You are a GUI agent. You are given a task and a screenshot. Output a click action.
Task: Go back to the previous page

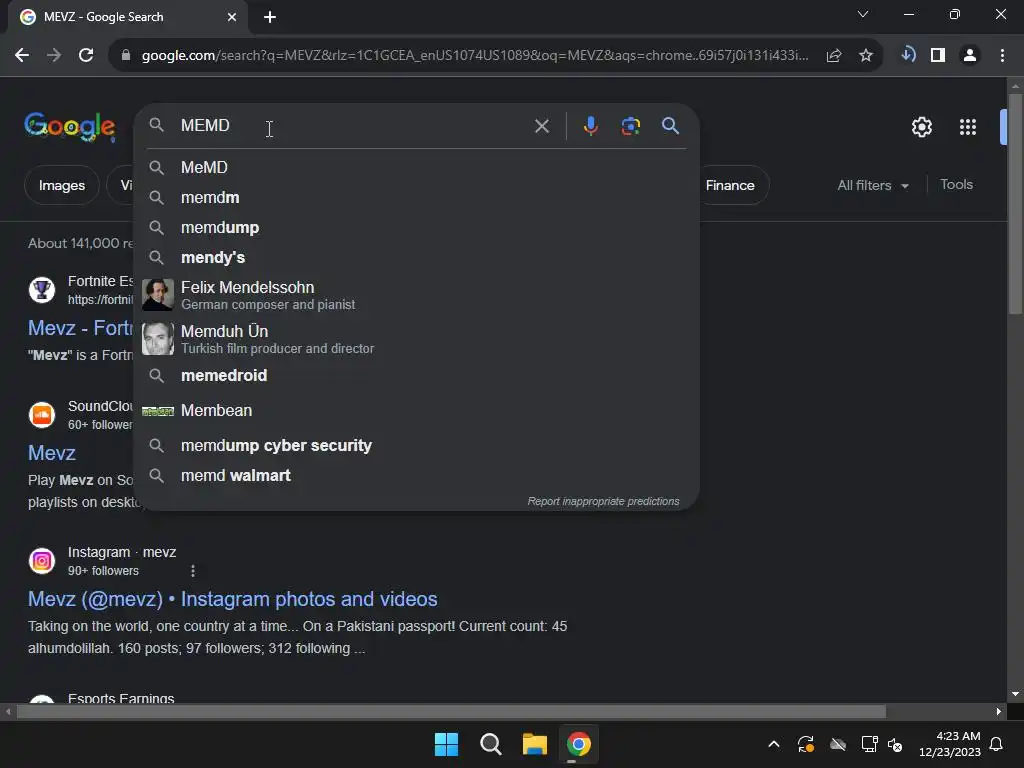point(22,56)
